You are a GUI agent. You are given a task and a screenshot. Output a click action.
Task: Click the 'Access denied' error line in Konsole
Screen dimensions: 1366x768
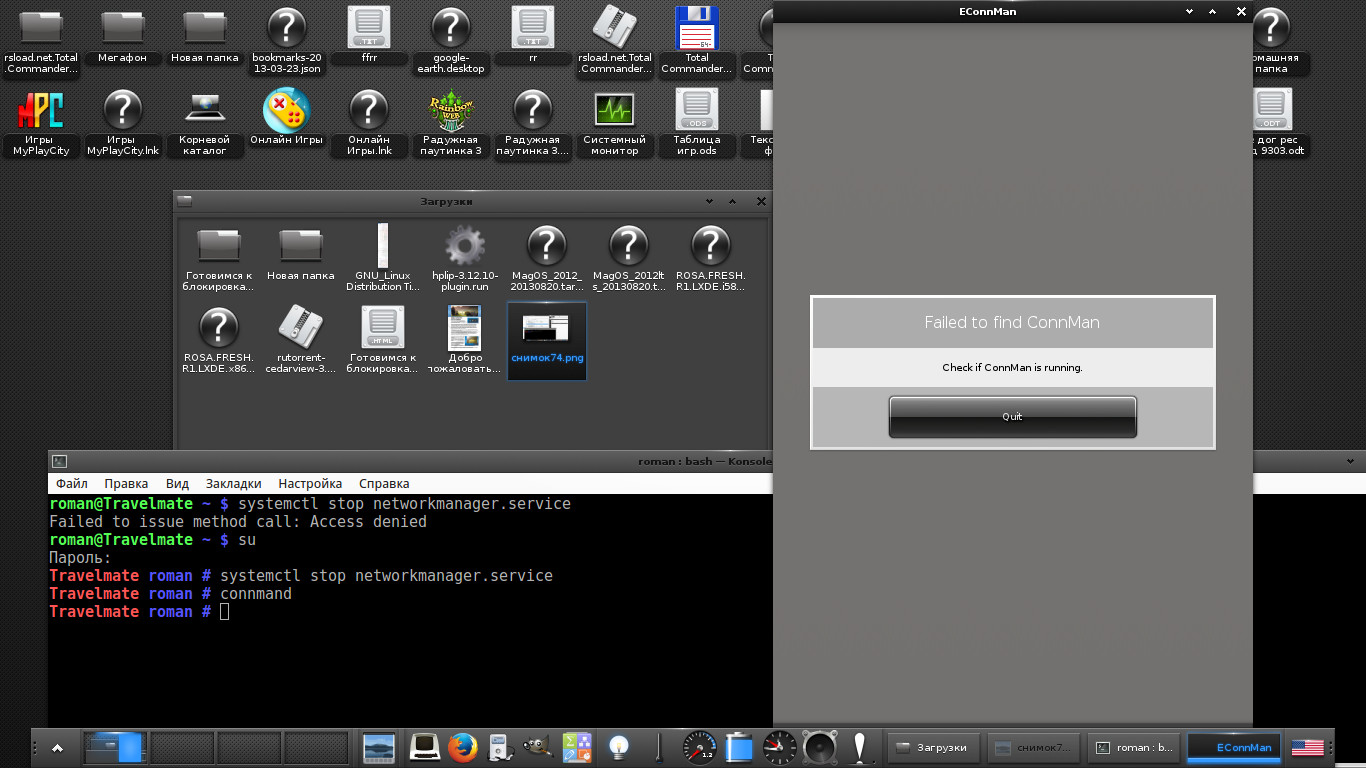[x=238, y=521]
